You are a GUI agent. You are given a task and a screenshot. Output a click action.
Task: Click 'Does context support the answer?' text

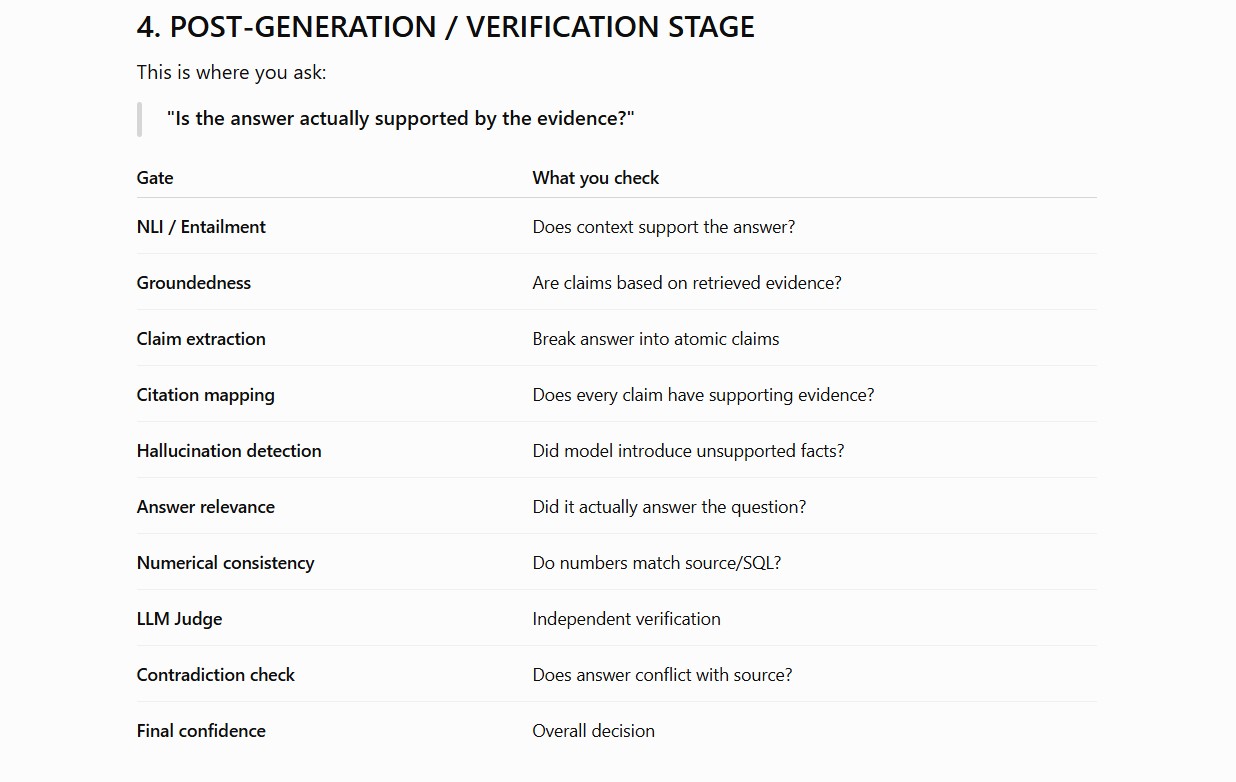664,227
